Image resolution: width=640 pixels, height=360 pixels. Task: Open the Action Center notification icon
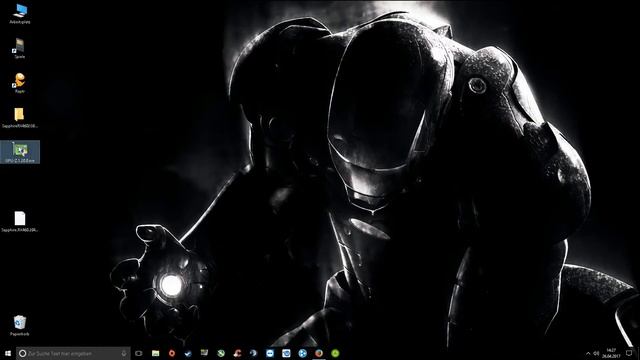(629, 353)
